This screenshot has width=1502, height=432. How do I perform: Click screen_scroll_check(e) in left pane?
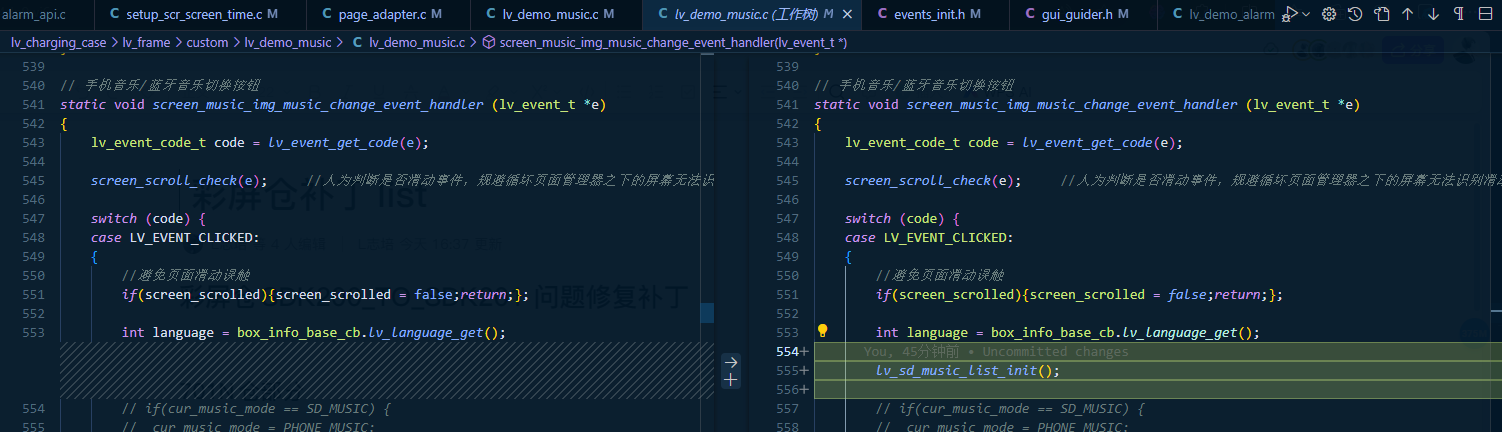[179, 181]
